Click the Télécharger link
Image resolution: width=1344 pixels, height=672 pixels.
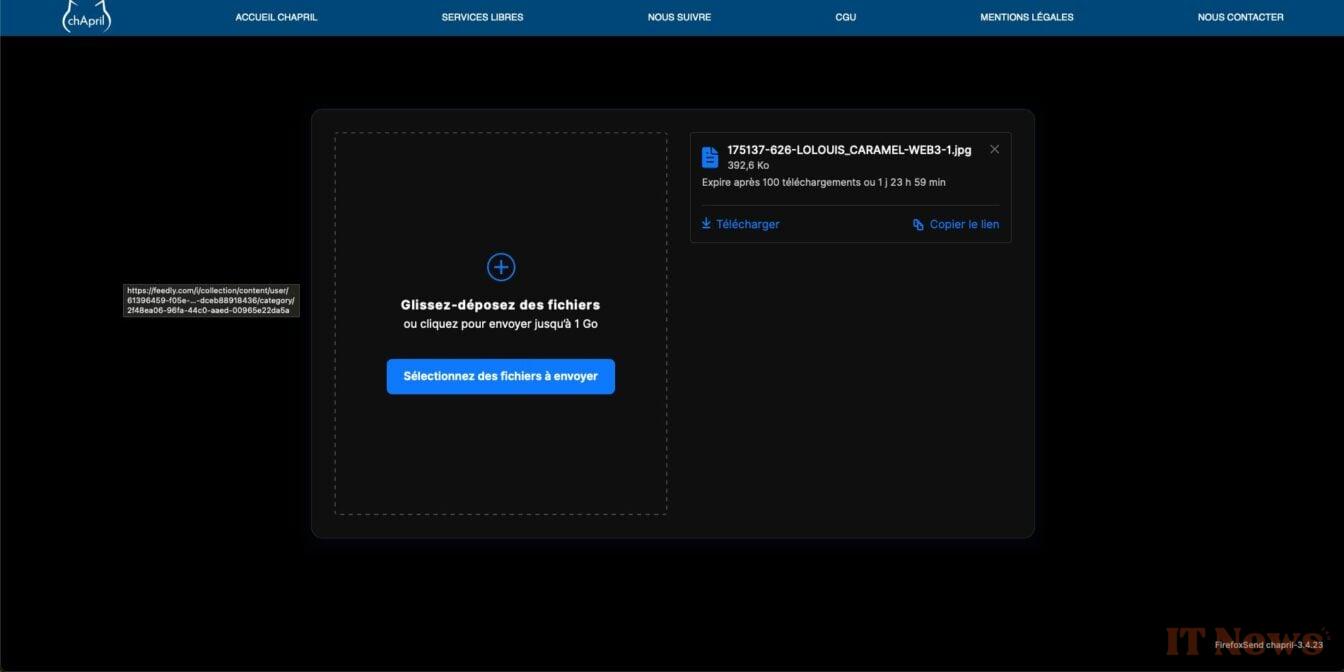point(747,223)
